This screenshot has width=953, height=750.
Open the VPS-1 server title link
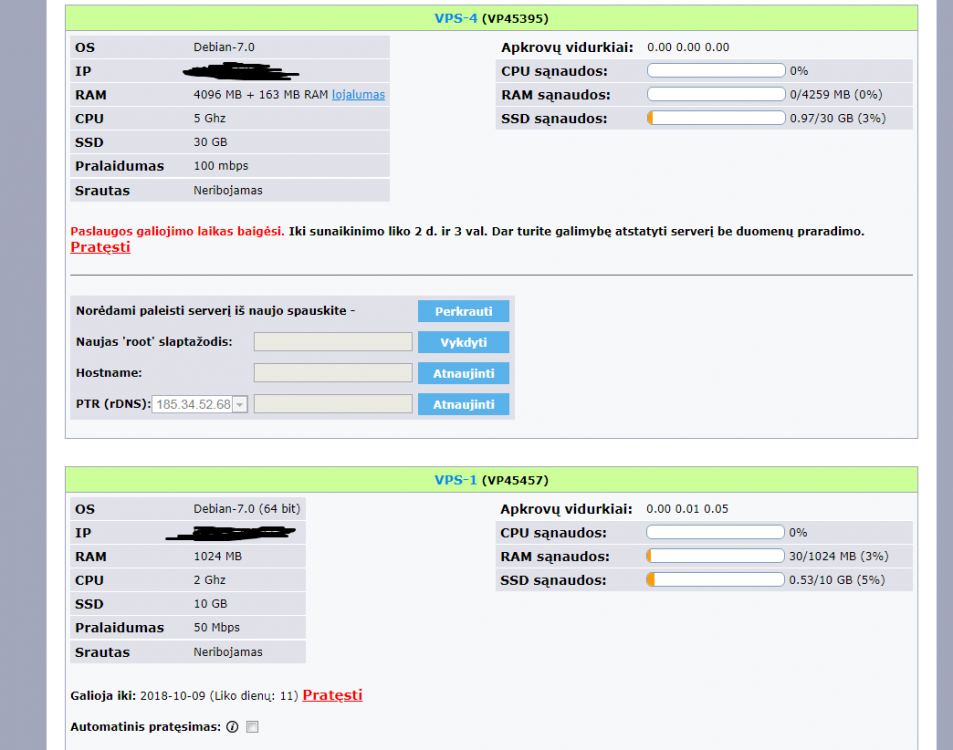(455, 480)
